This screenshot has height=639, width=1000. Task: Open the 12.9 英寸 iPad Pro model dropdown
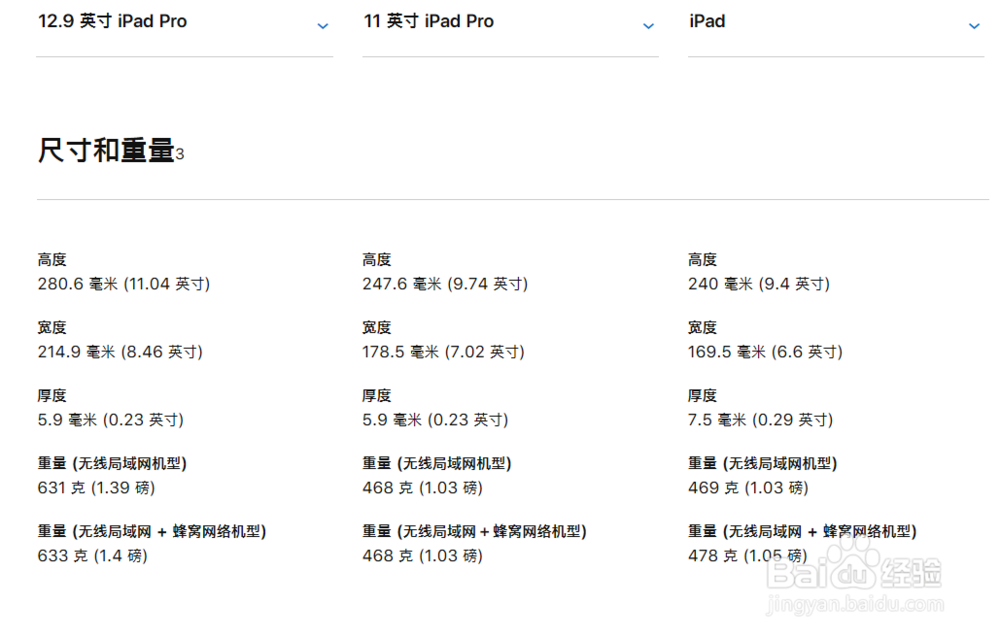(x=323, y=26)
